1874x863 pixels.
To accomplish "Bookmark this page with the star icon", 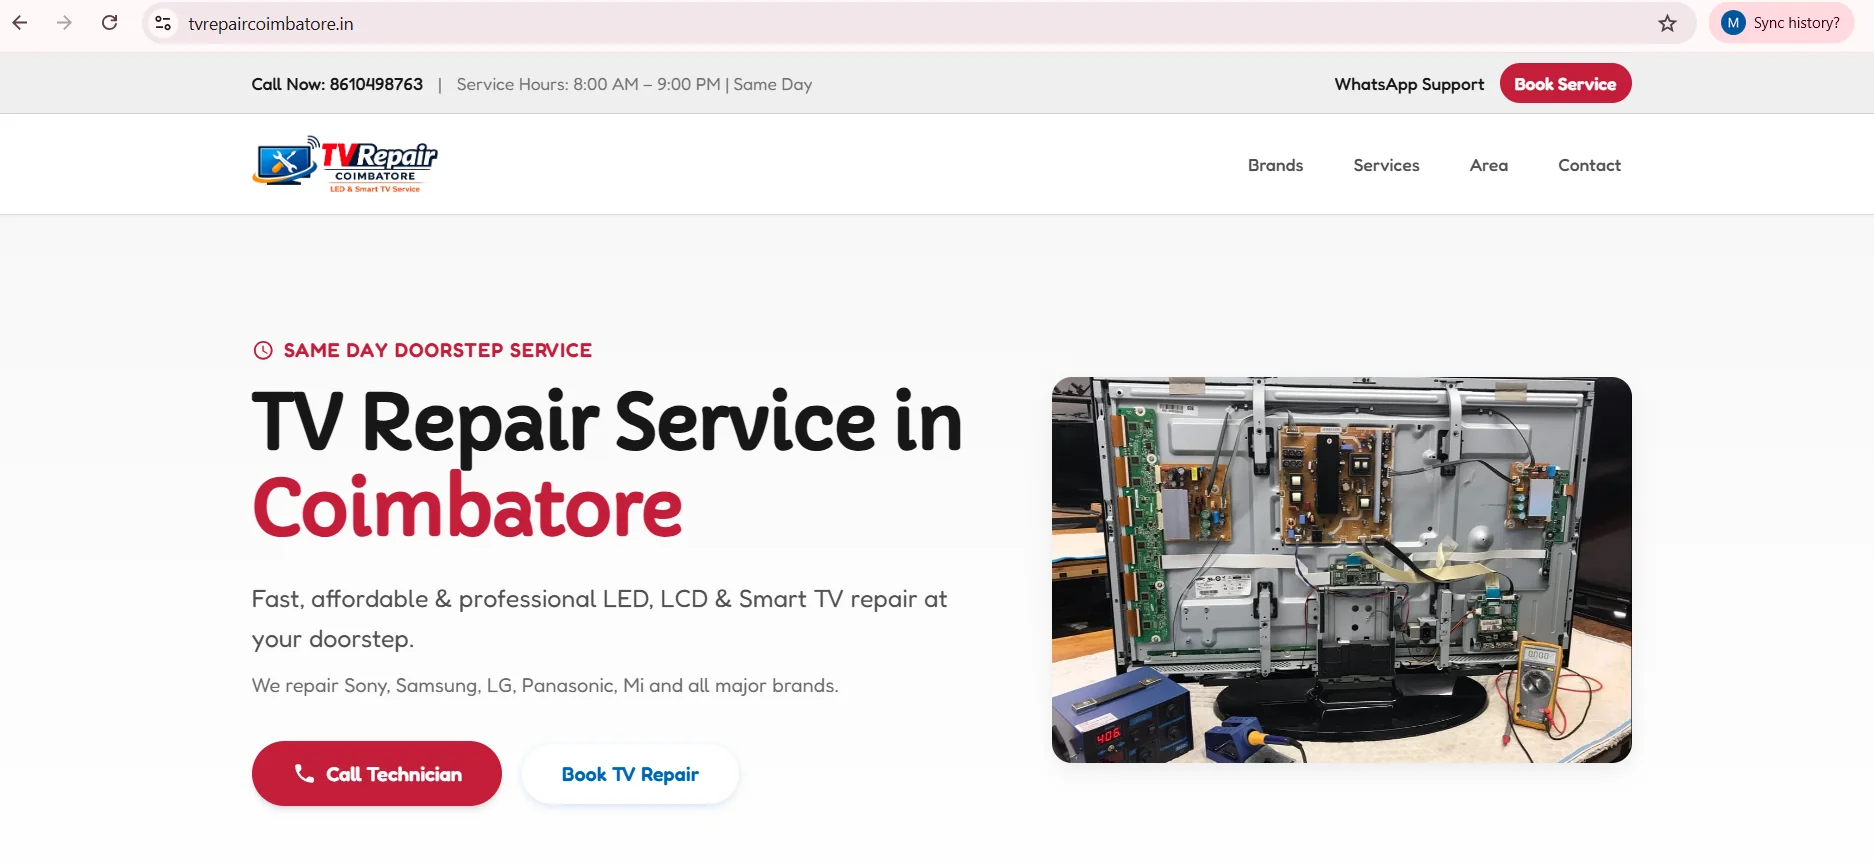I will 1667,23.
